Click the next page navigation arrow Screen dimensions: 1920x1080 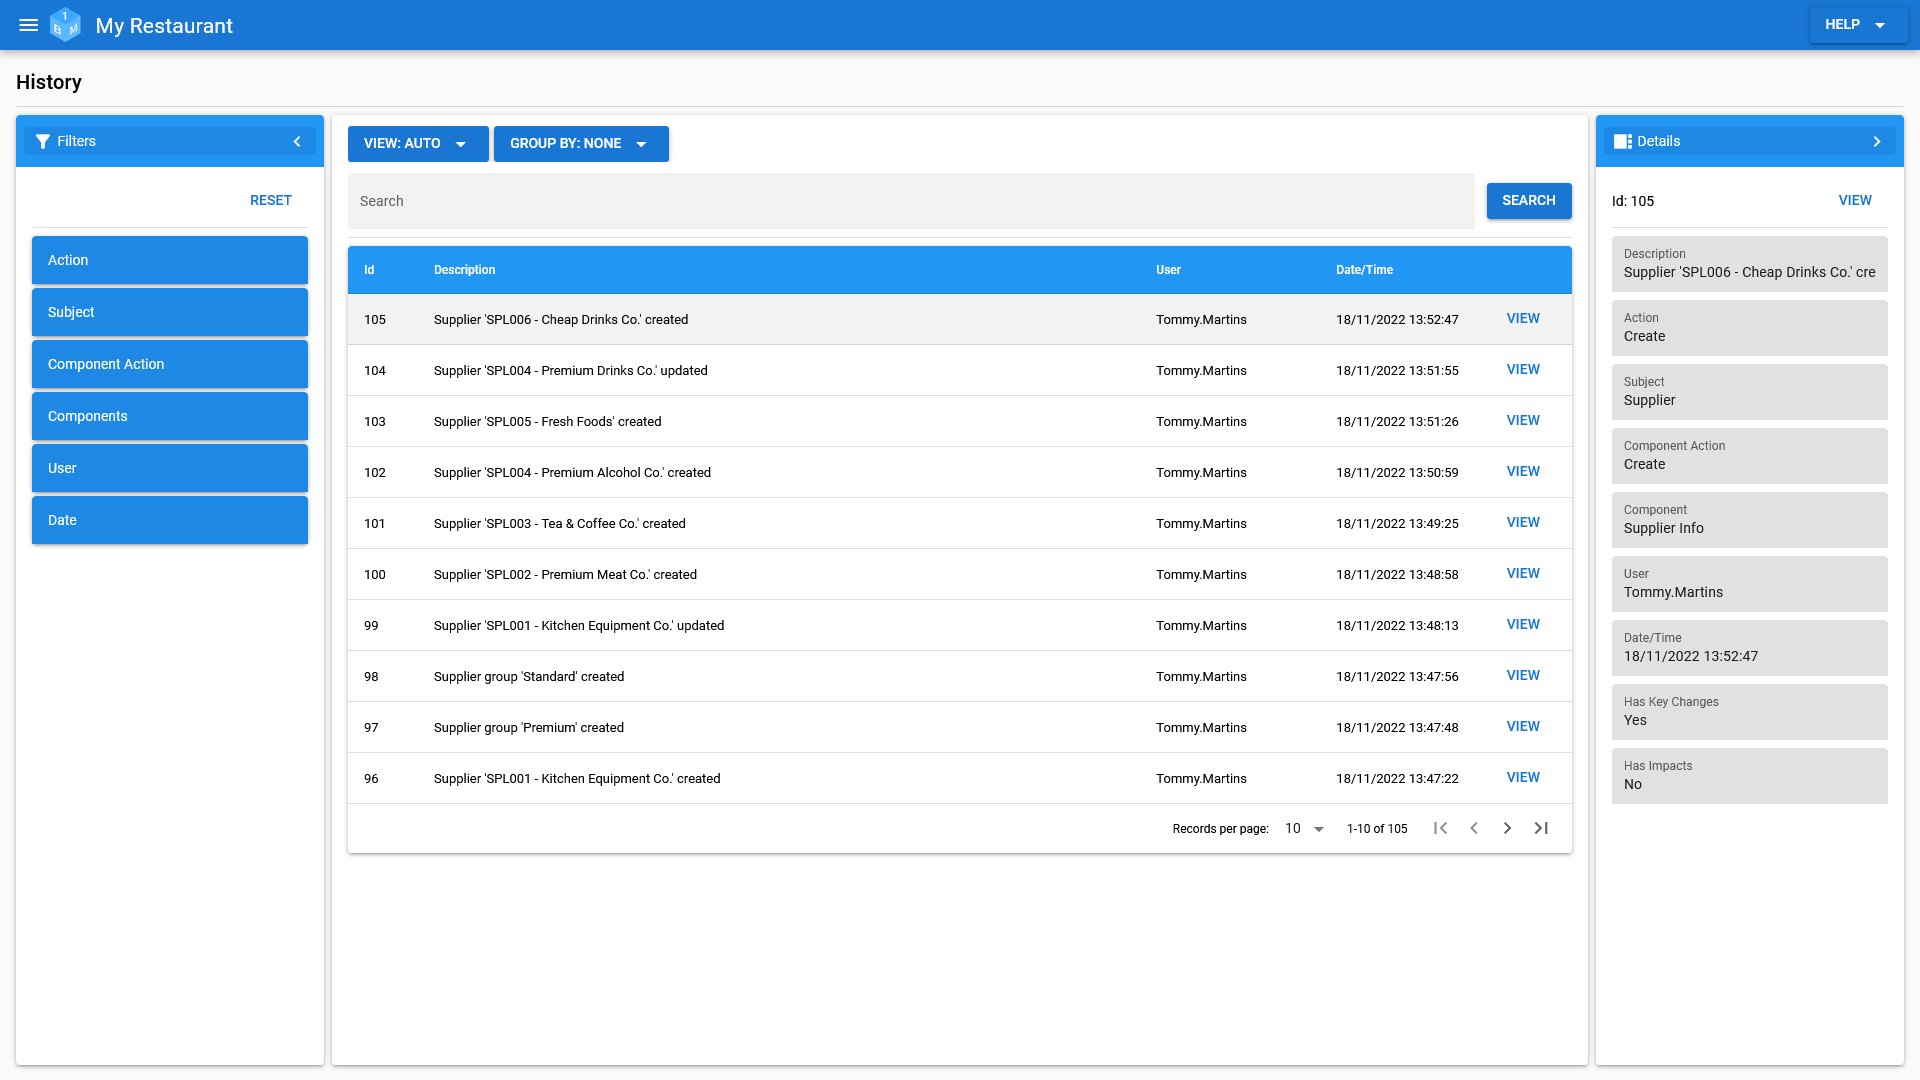tap(1507, 828)
